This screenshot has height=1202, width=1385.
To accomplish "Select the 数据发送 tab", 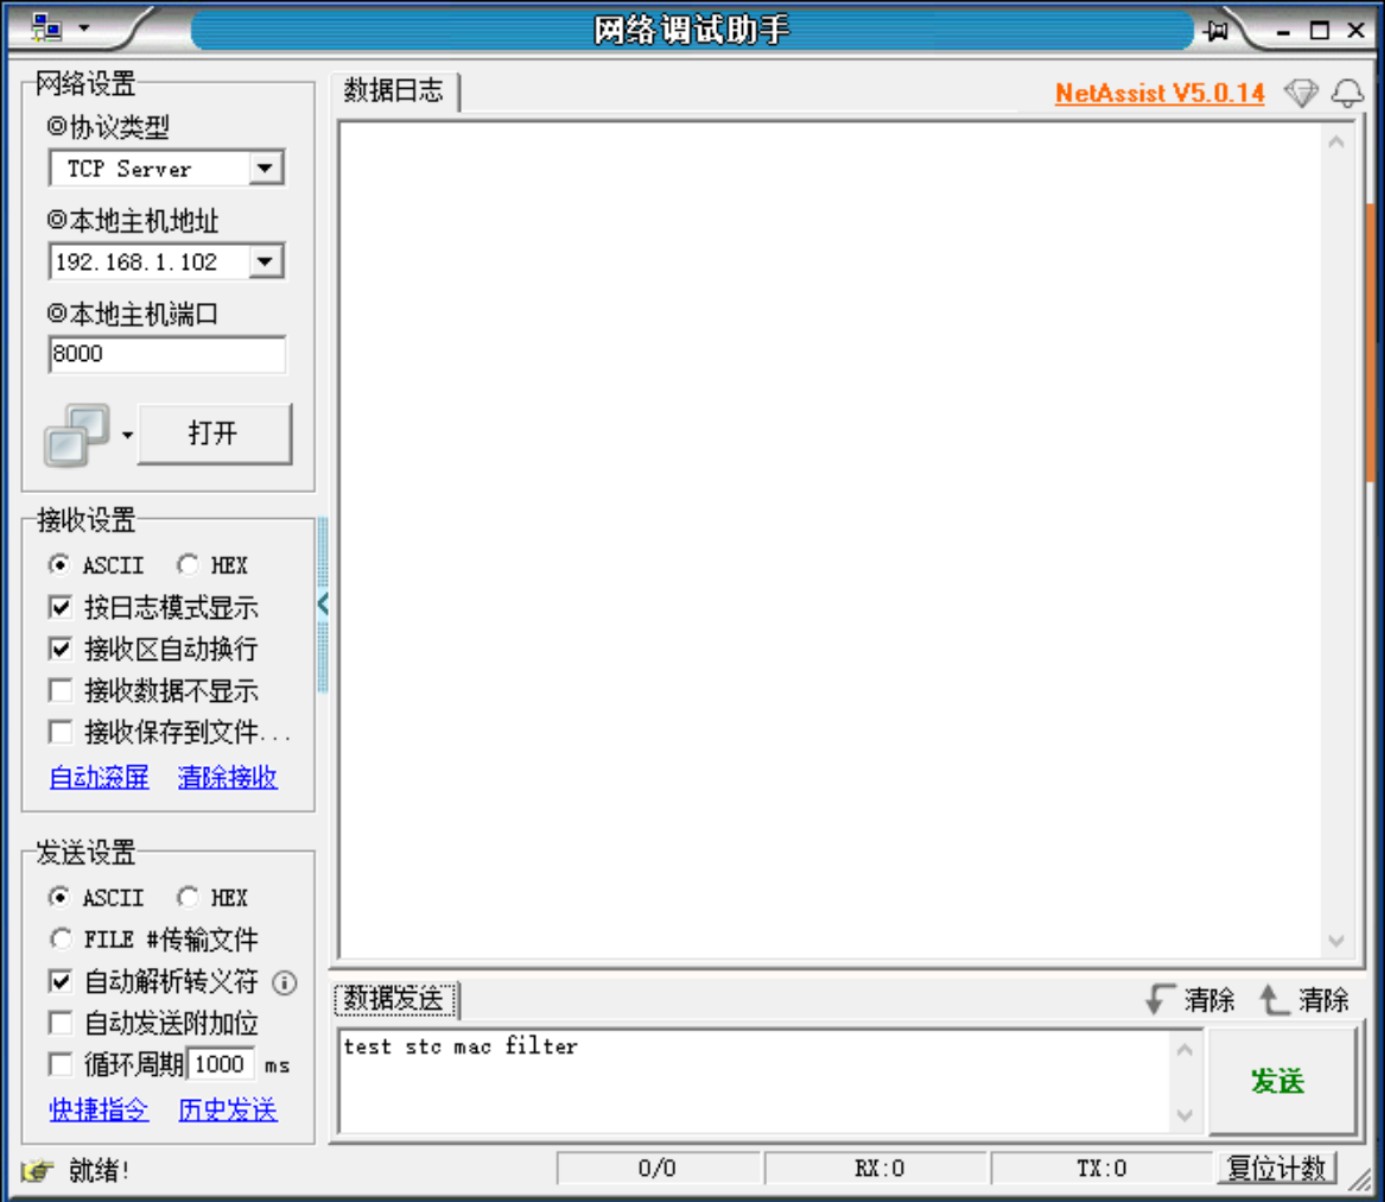I will [x=394, y=998].
